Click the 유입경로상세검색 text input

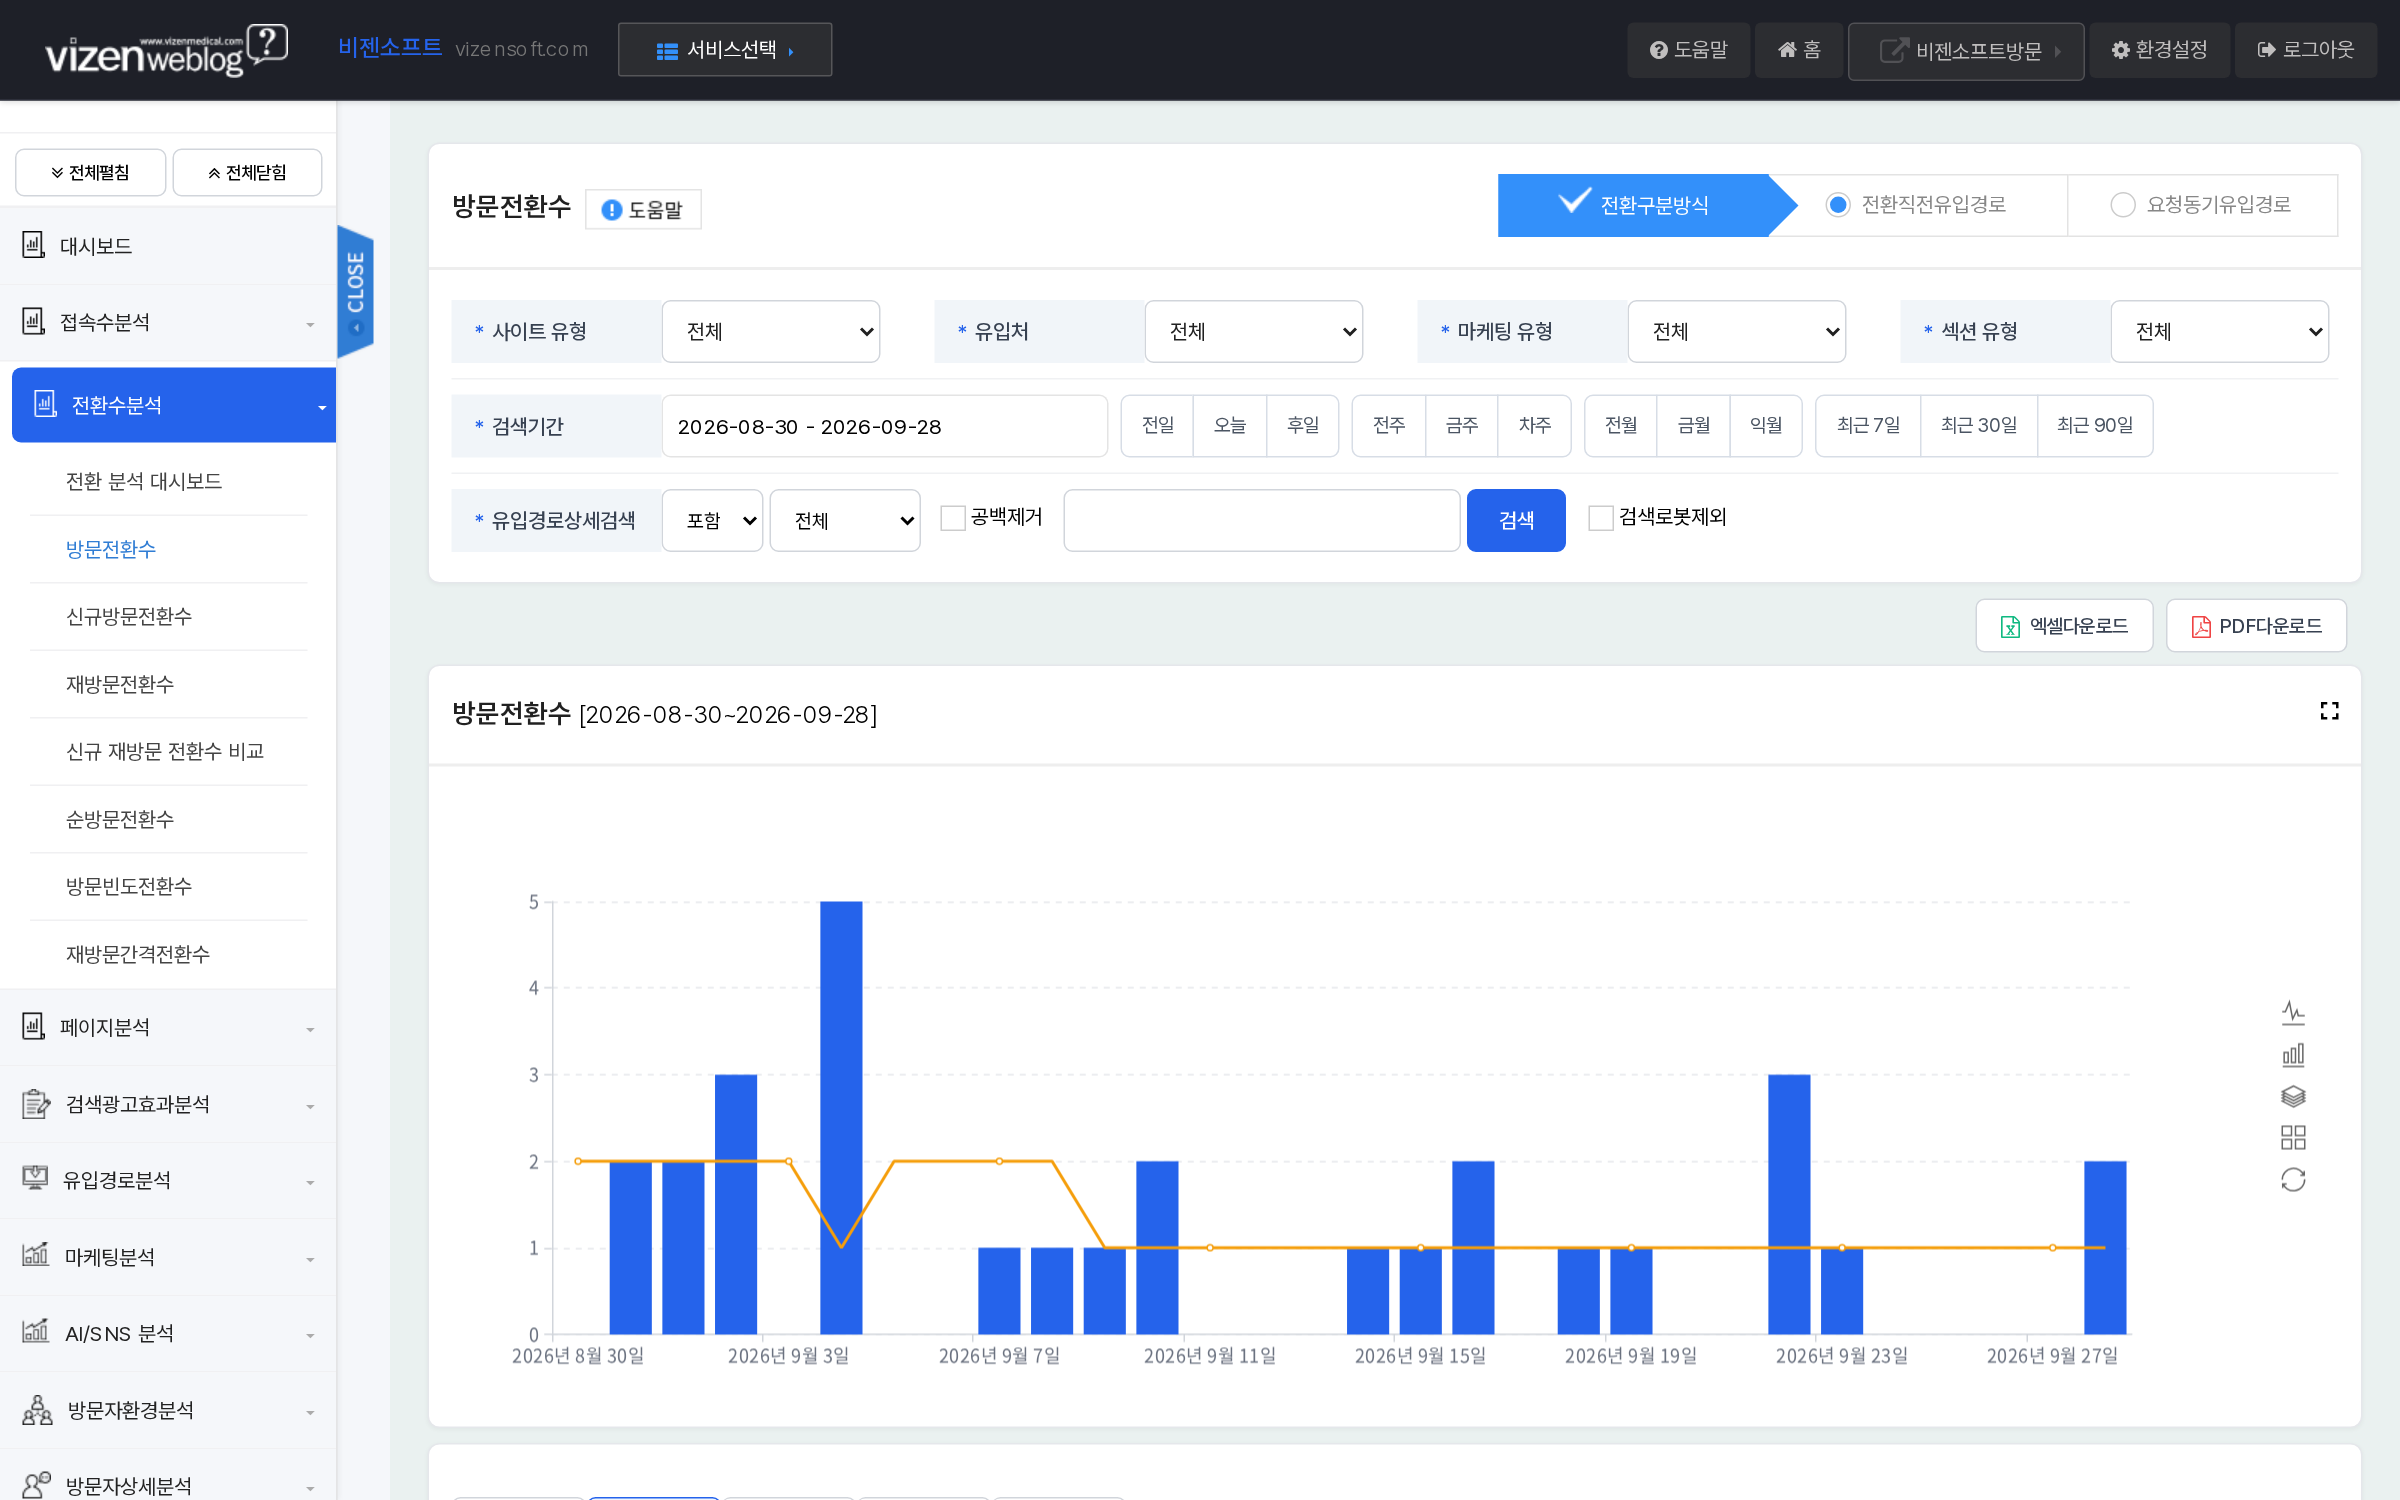click(1261, 520)
